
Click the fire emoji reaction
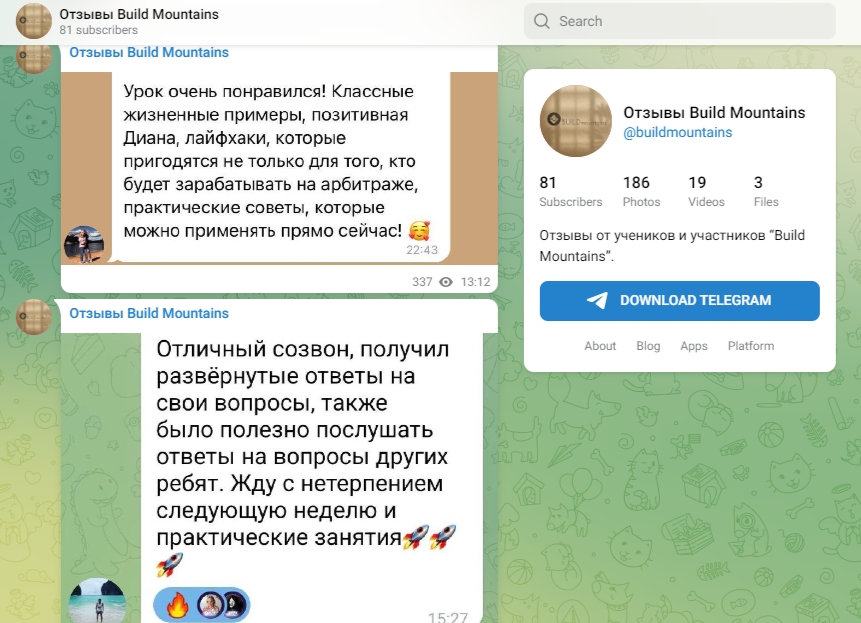click(177, 605)
